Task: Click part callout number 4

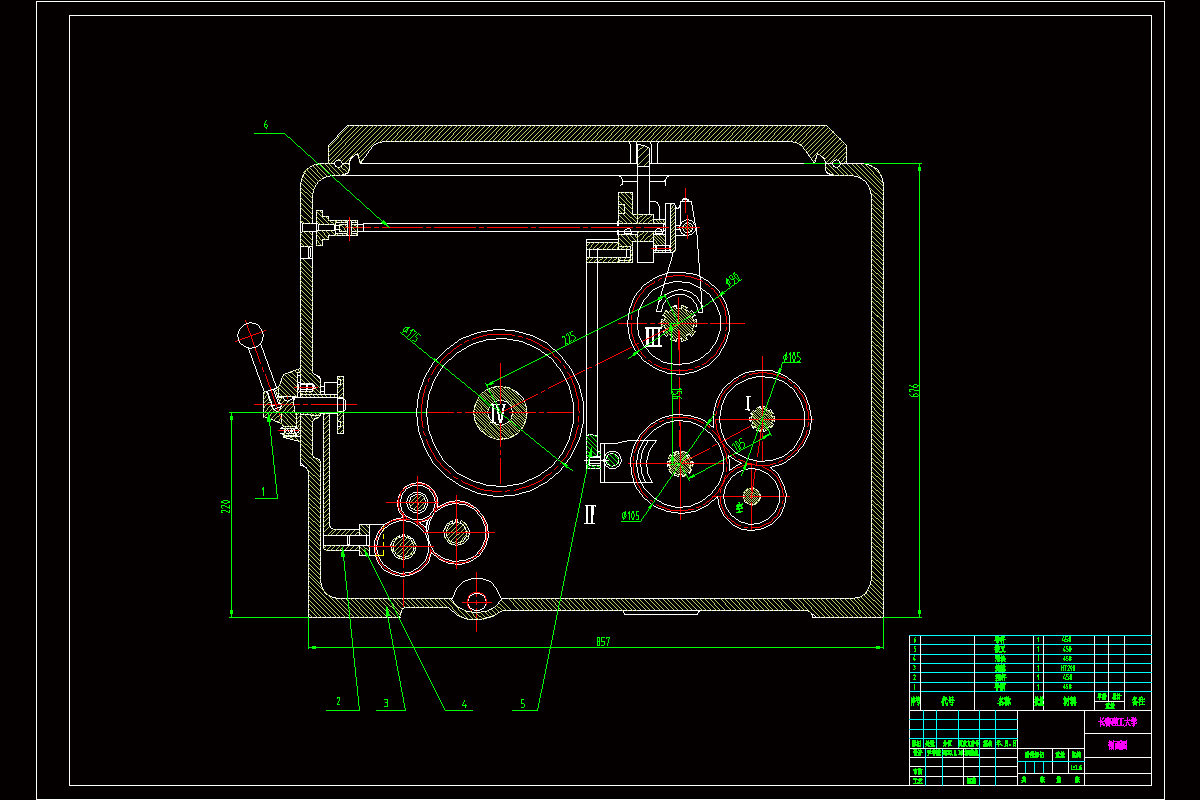Action: pos(464,703)
